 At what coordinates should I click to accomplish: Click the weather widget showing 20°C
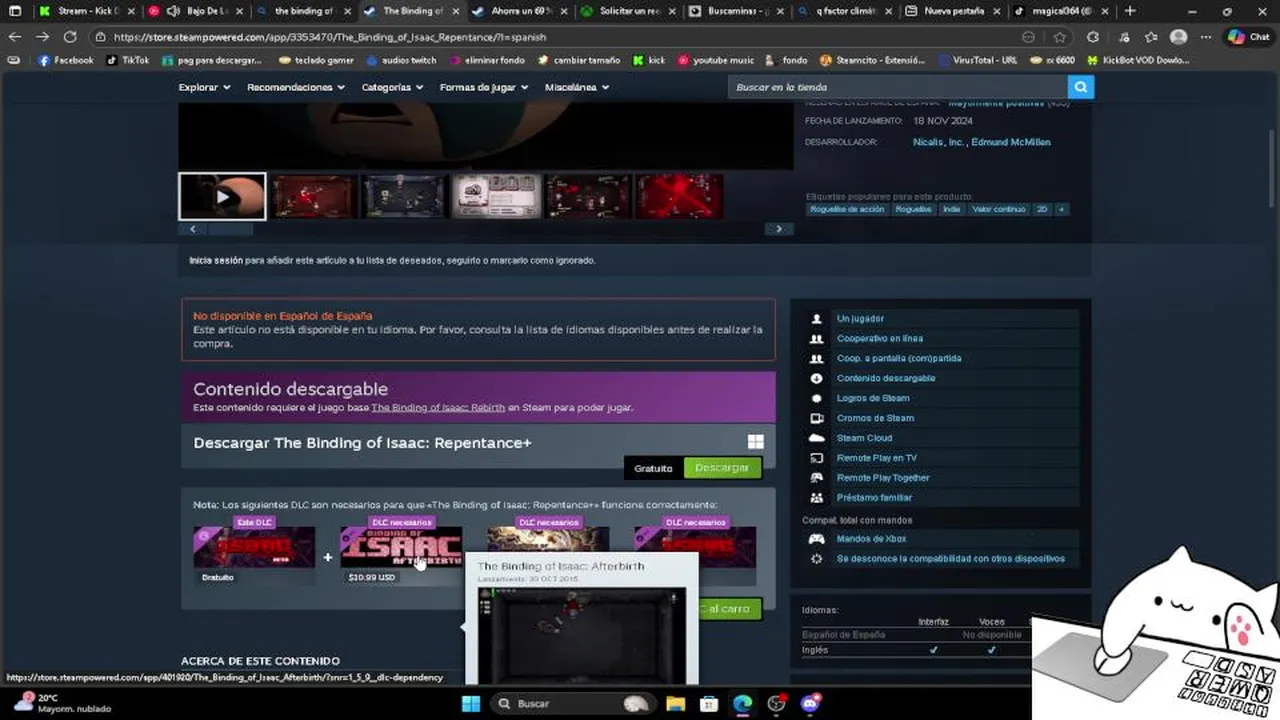[62, 703]
